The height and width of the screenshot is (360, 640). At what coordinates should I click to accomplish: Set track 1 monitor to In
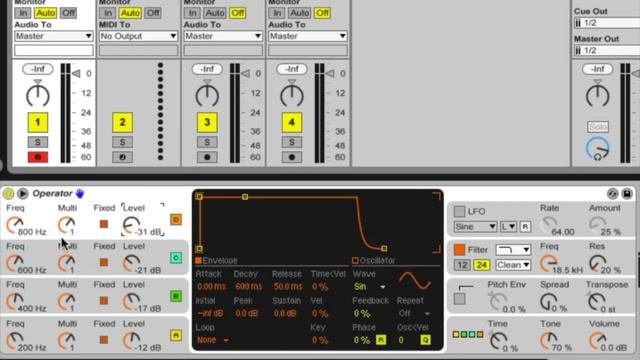(x=23, y=13)
